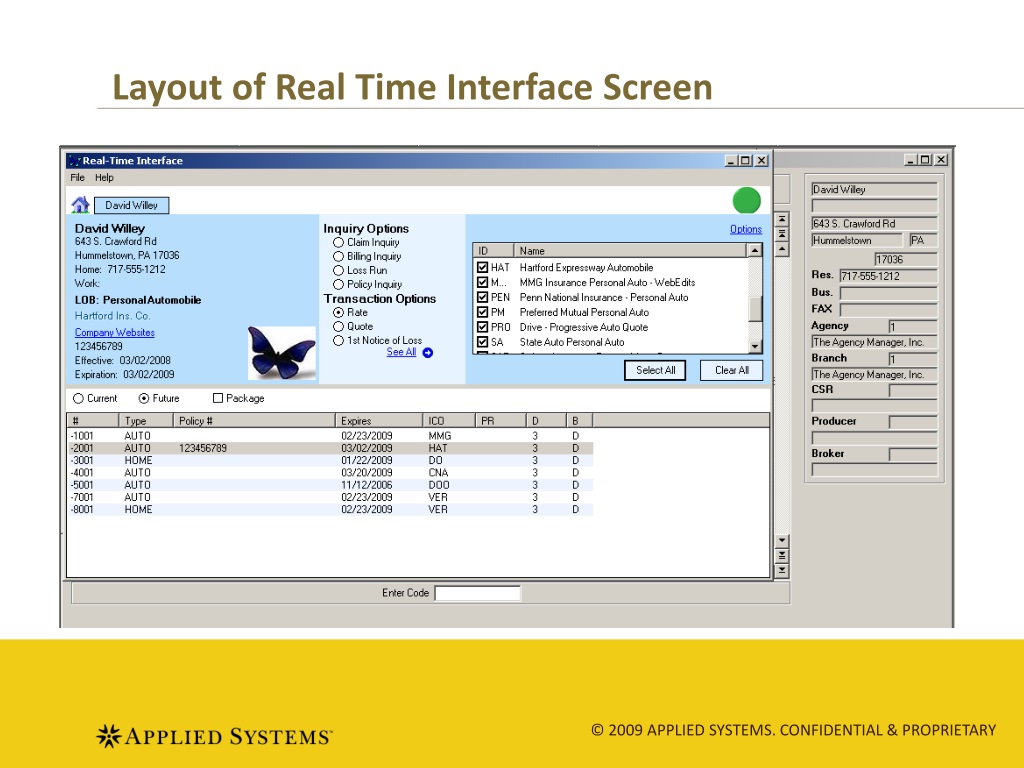Click the Enter Code input field
Viewport: 1024px width, 768px height.
[x=477, y=593]
